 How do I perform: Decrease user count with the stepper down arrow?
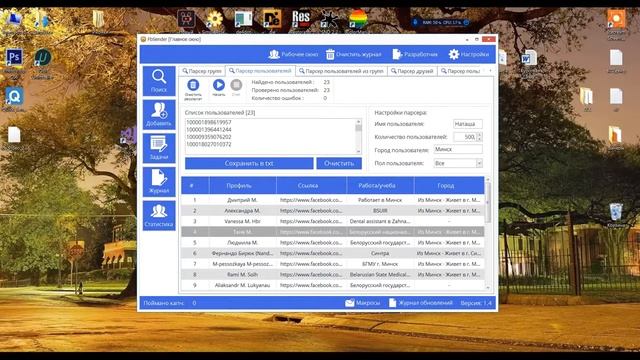tap(480, 139)
